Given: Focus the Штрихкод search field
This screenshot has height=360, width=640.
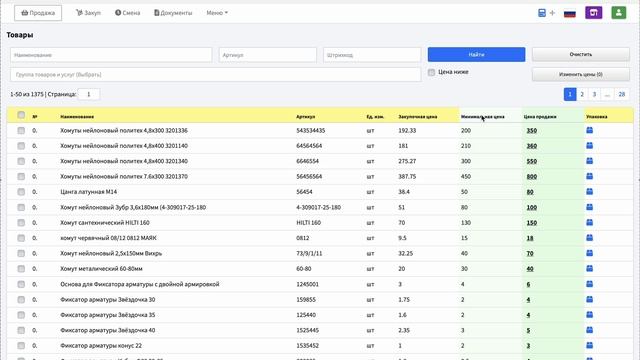Looking at the screenshot, I should pos(372,55).
